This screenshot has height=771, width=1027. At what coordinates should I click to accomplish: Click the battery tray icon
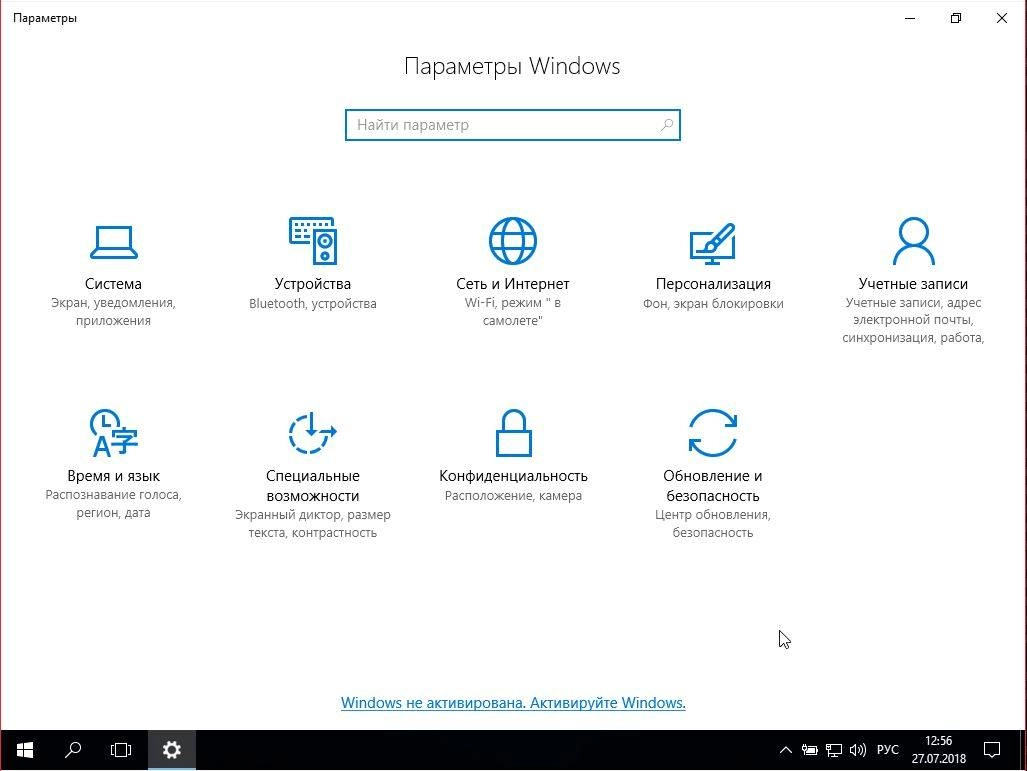(x=810, y=750)
